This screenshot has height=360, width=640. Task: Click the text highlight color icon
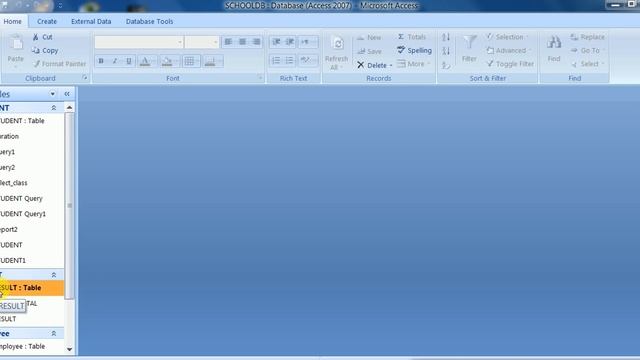[305, 60]
